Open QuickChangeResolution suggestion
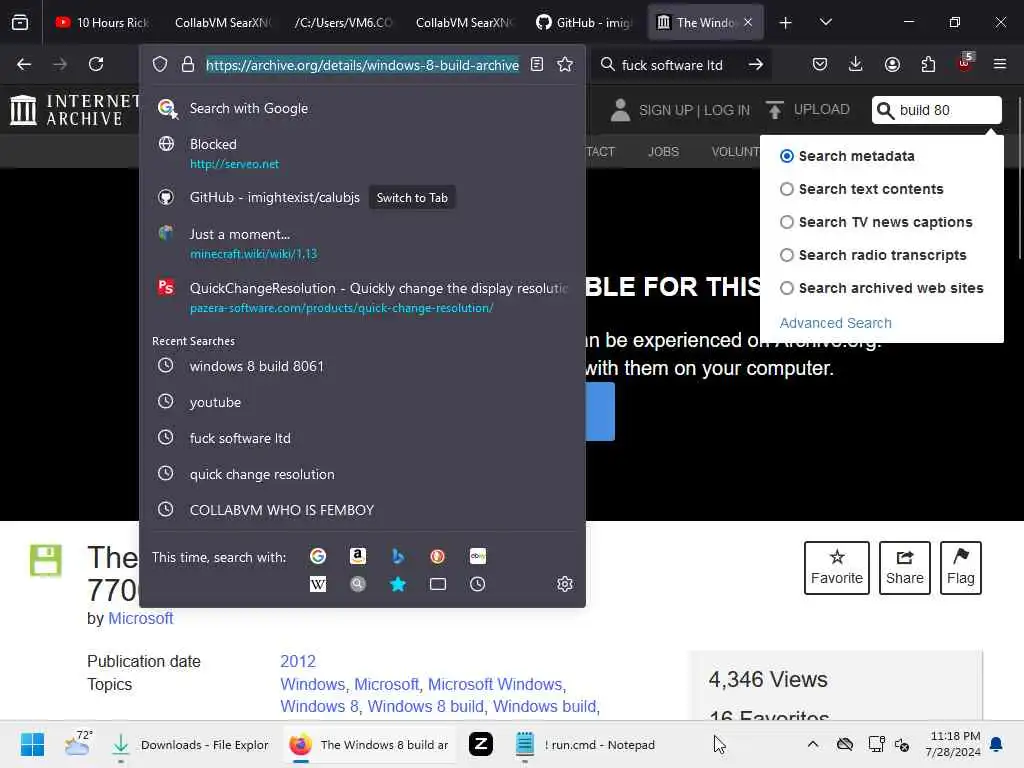Viewport: 1024px width, 768px height. click(x=362, y=297)
